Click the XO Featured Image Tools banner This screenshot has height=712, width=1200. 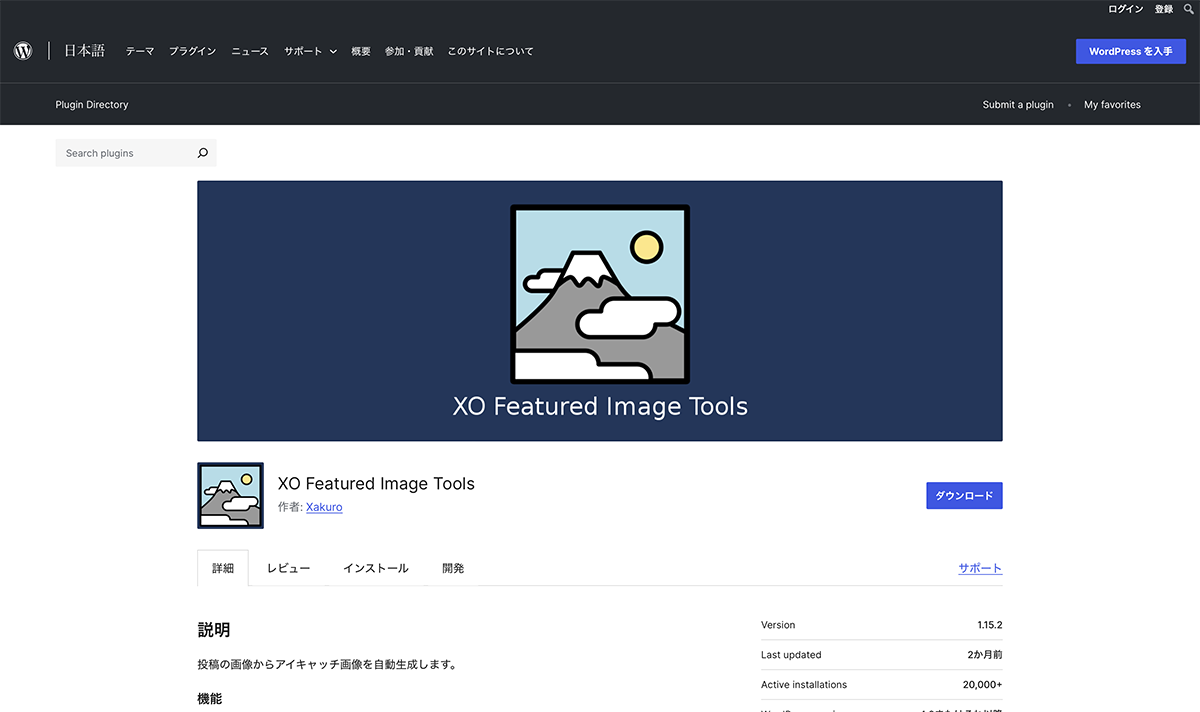click(600, 311)
